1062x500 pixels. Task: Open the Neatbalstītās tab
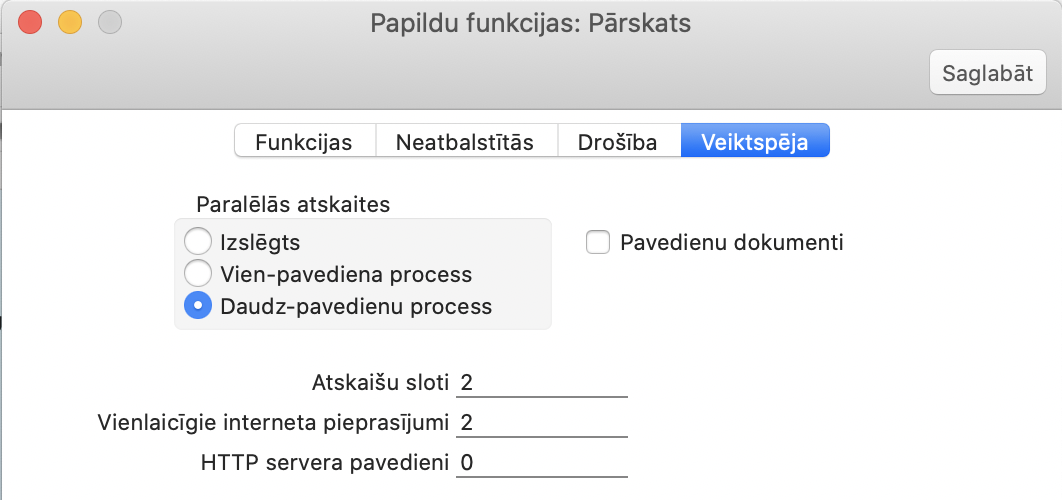click(465, 141)
